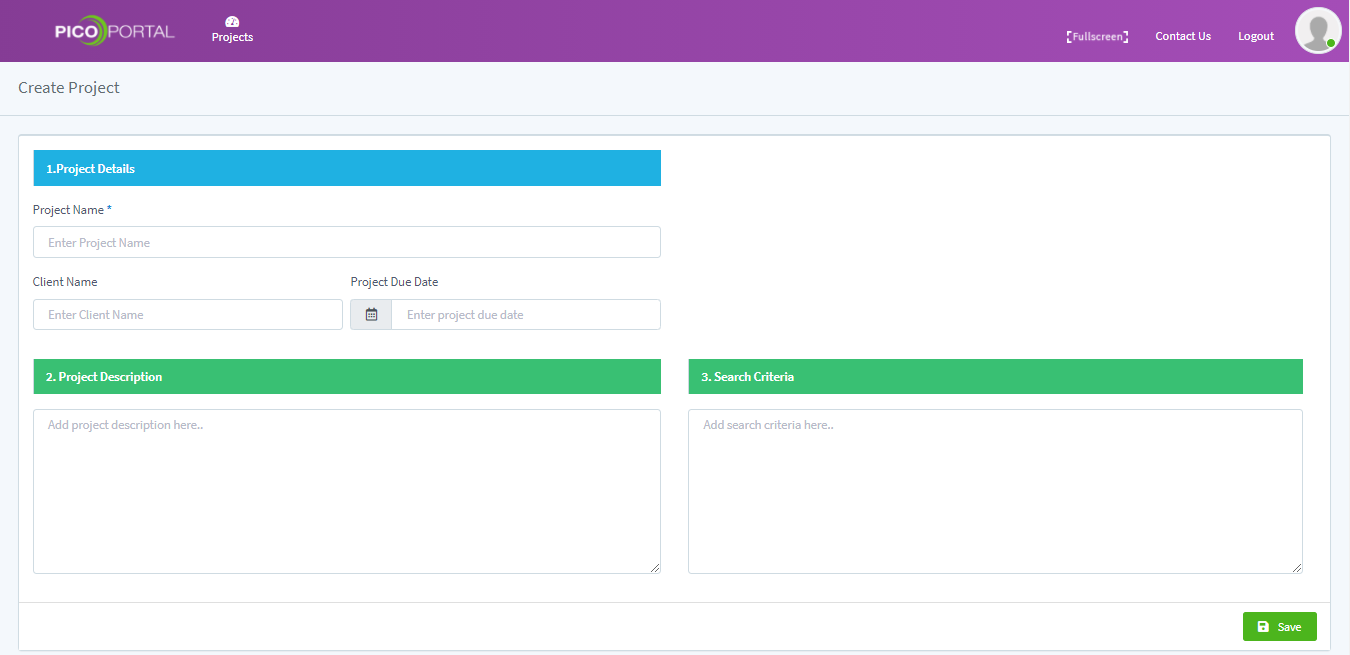Open the Contact Us link
The image size is (1350, 655).
[1183, 36]
